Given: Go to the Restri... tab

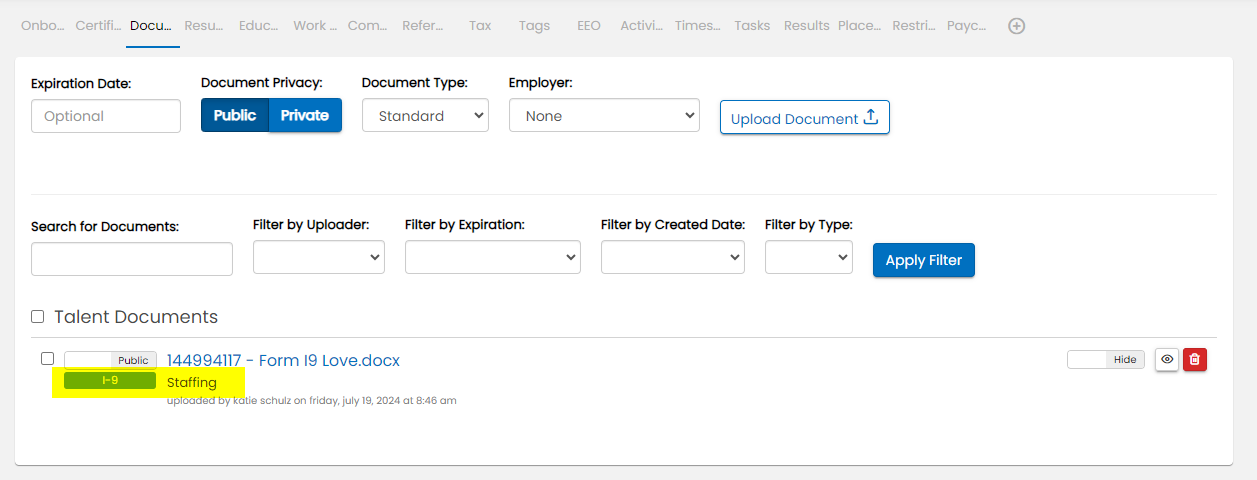Looking at the screenshot, I should point(913,26).
